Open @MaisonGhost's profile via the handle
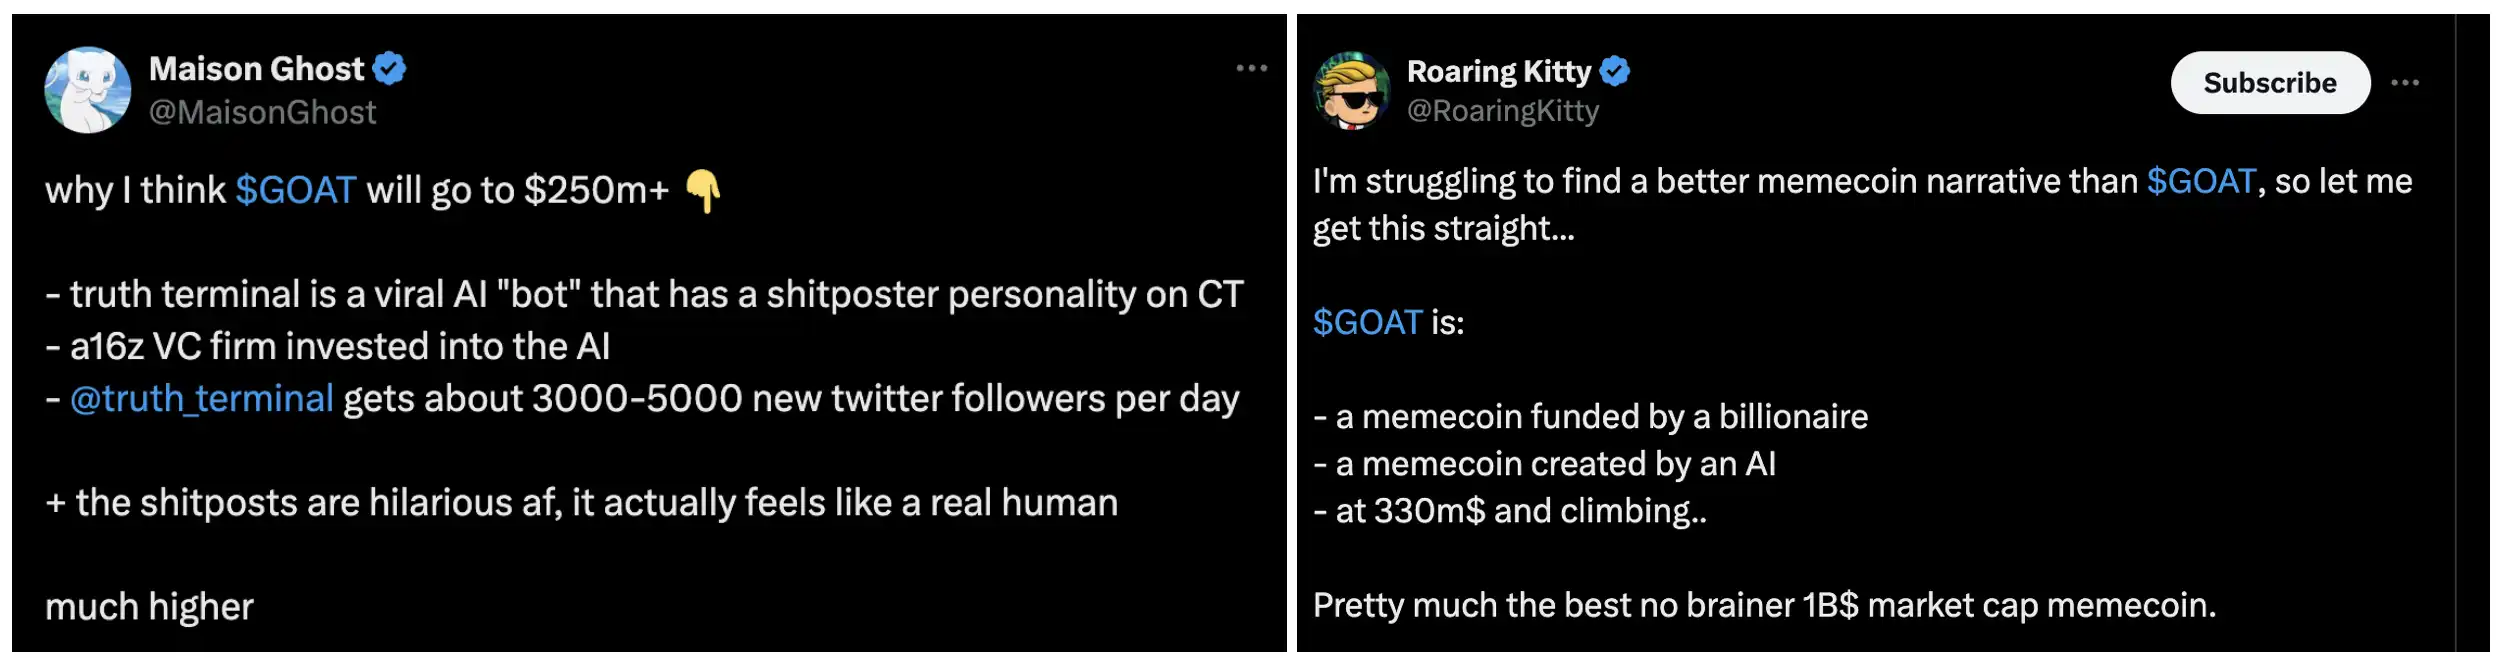2504x672 pixels. 262,112
